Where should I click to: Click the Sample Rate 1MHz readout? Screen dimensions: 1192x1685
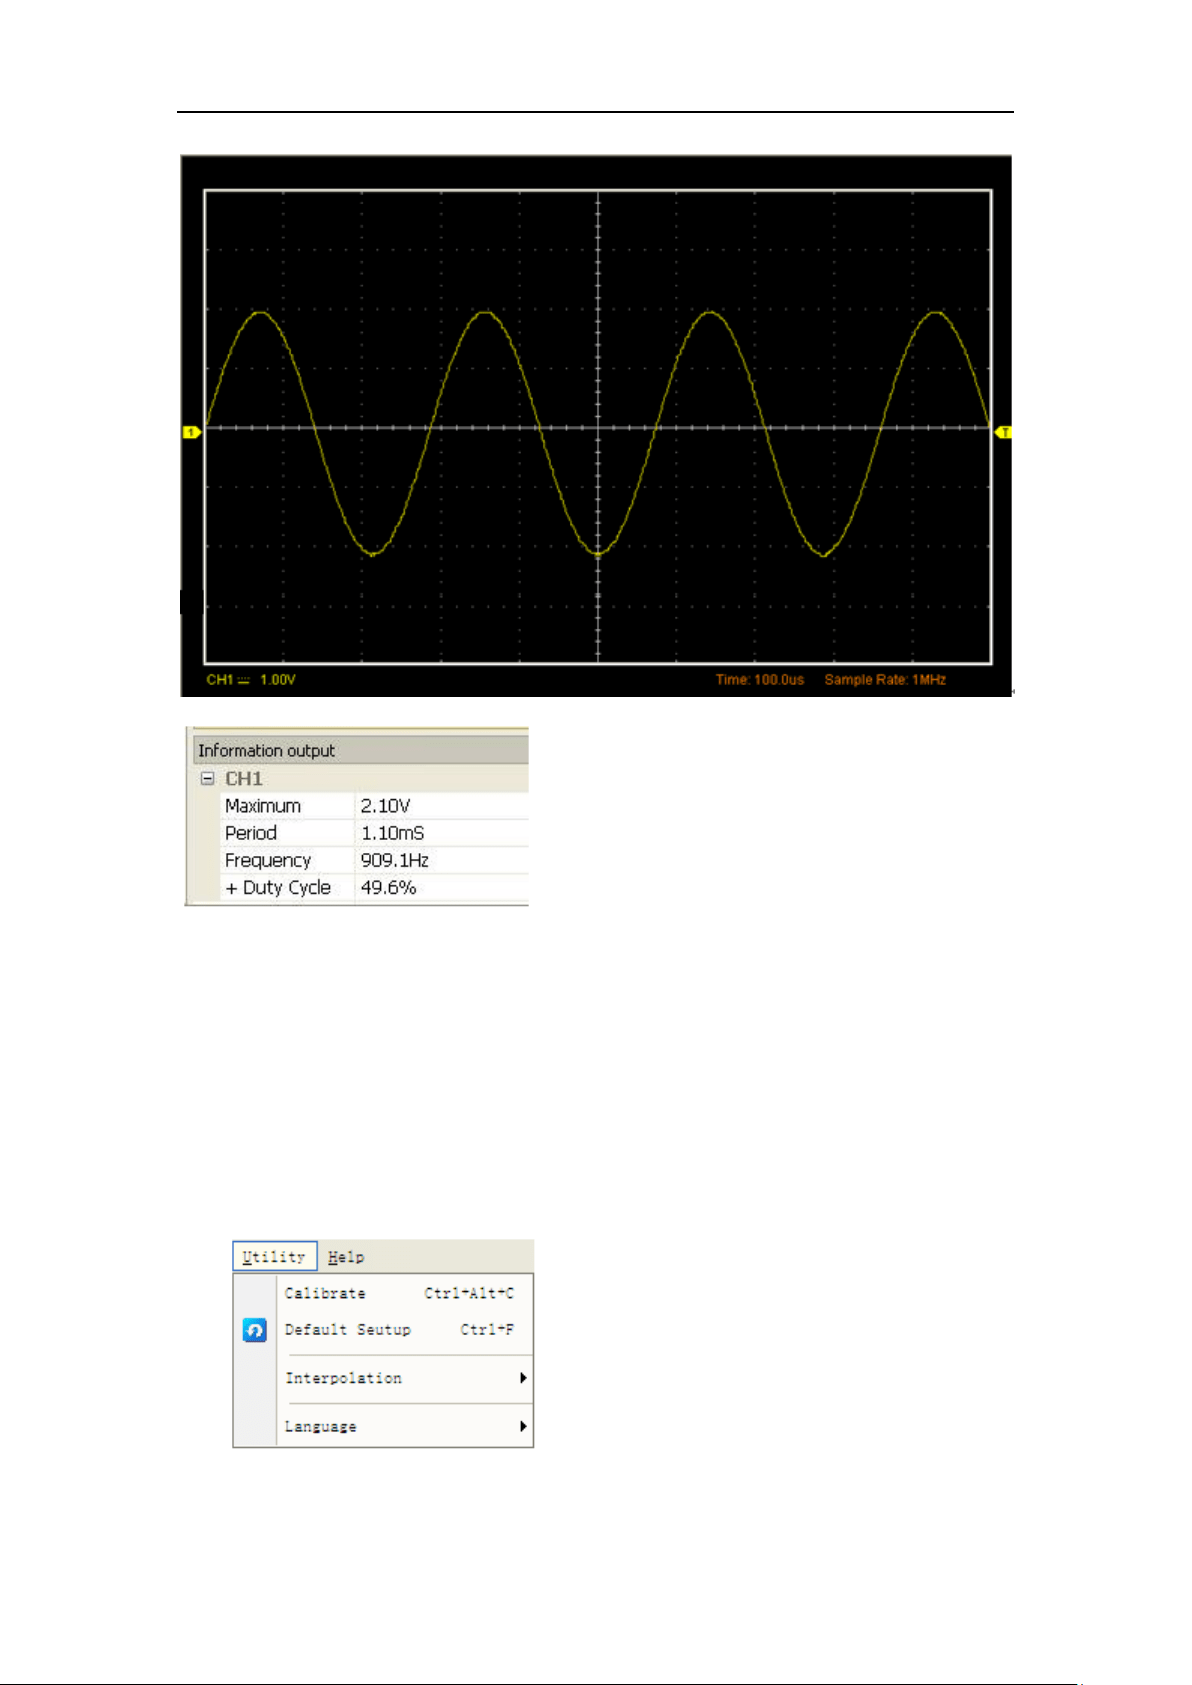tap(885, 679)
